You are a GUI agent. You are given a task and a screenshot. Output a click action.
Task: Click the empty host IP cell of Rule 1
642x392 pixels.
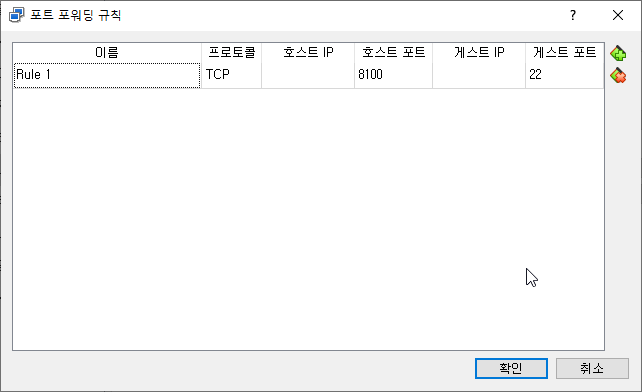point(308,75)
